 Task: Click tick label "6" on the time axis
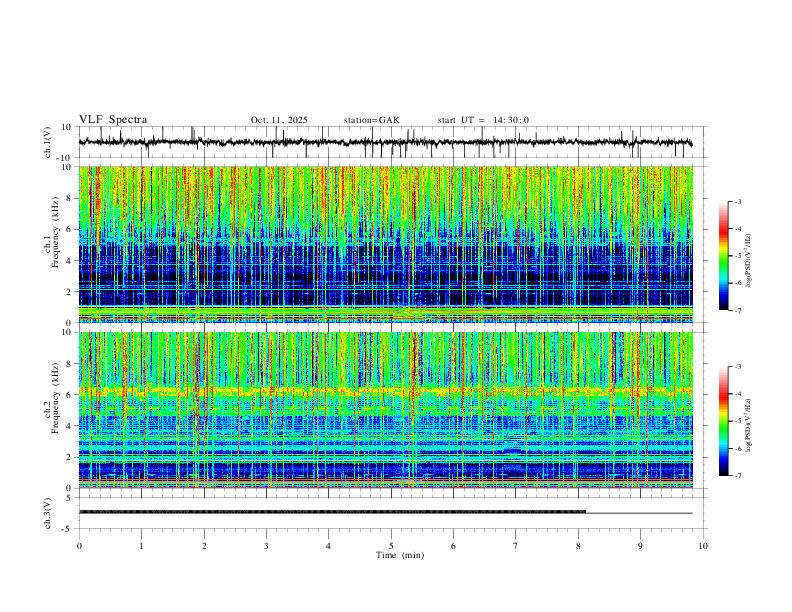[453, 546]
